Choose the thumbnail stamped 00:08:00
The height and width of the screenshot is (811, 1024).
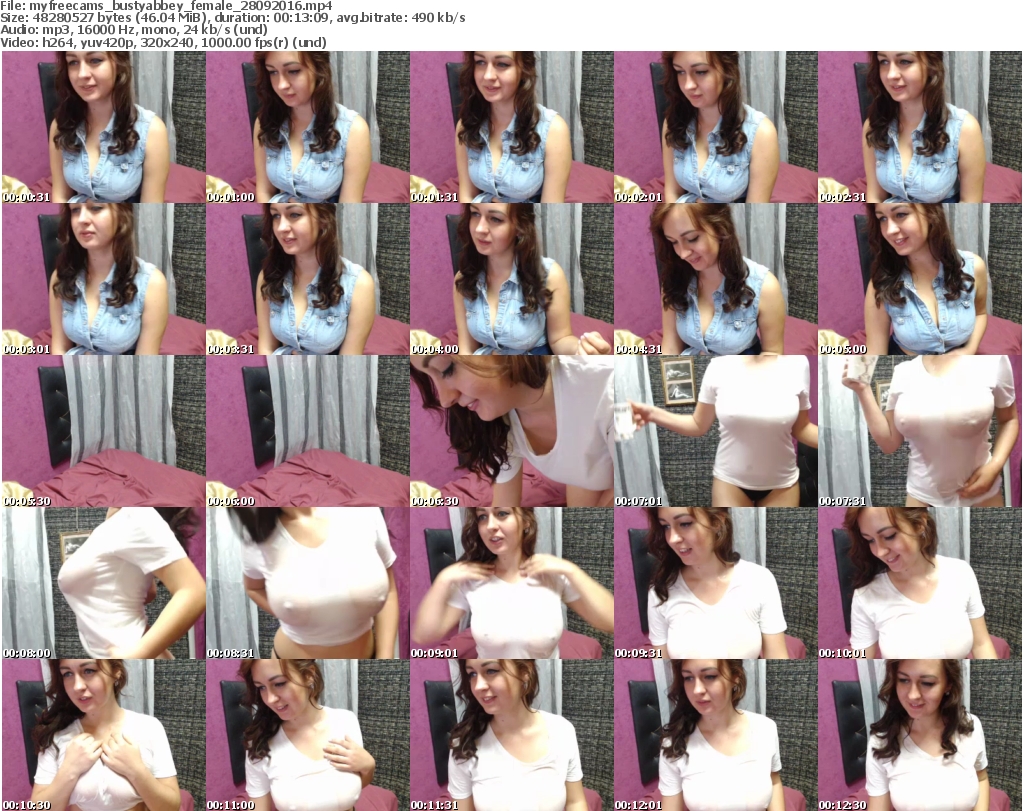click(103, 583)
